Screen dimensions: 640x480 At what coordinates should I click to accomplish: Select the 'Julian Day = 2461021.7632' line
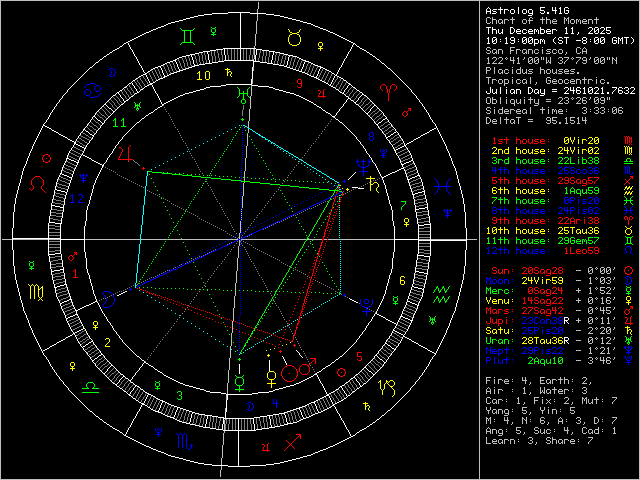(x=560, y=91)
